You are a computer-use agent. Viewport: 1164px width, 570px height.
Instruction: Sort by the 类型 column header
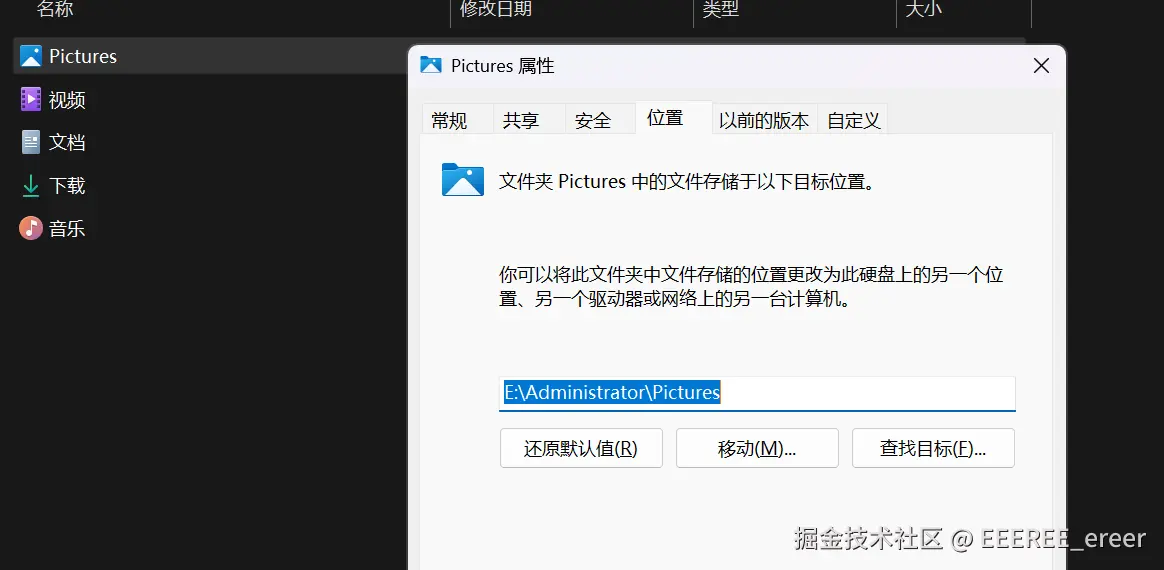pos(721,9)
